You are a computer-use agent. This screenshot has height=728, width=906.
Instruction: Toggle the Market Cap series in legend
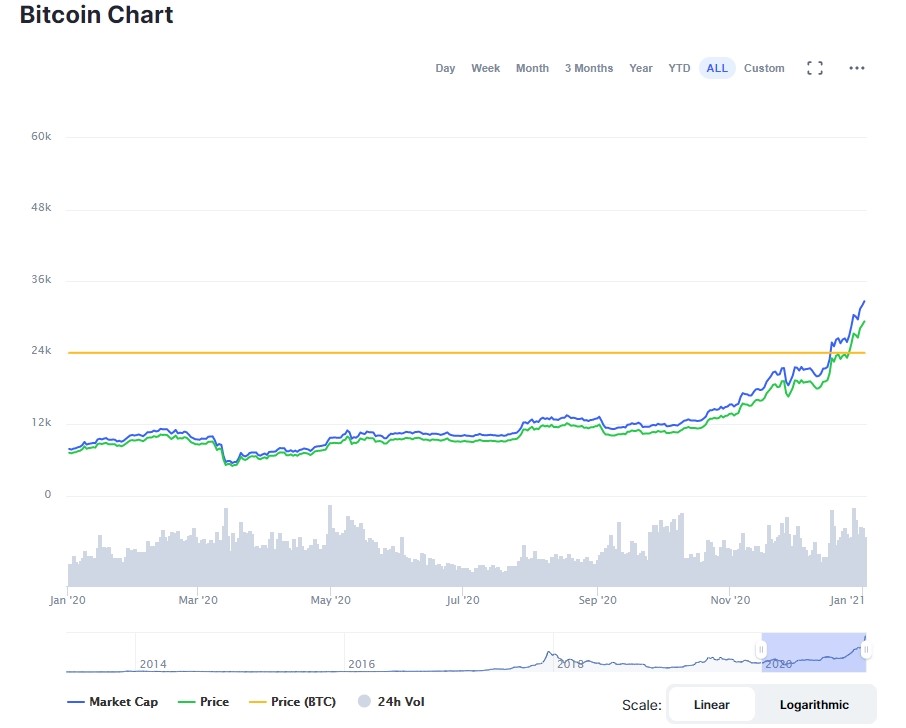click(113, 702)
